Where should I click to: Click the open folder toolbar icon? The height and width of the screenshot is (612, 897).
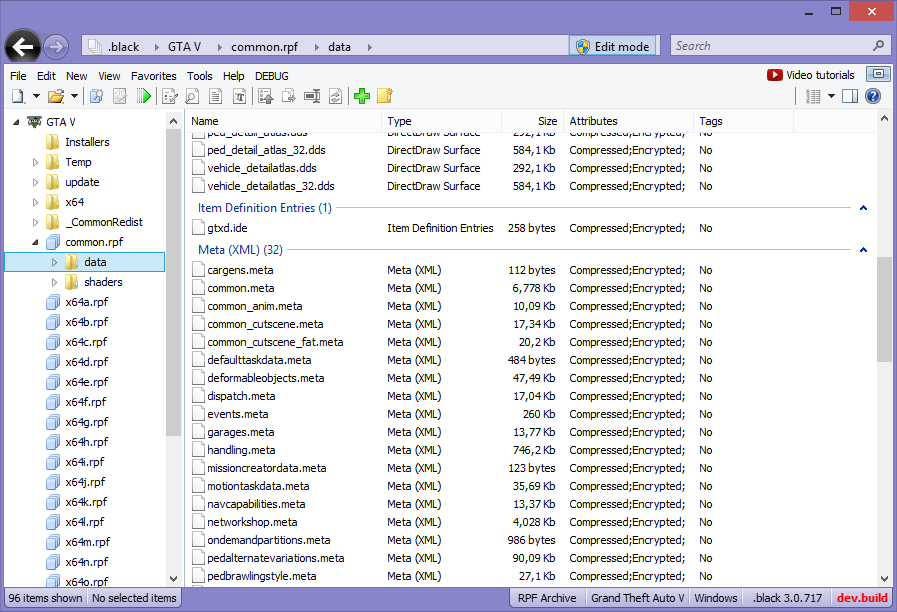tap(56, 96)
